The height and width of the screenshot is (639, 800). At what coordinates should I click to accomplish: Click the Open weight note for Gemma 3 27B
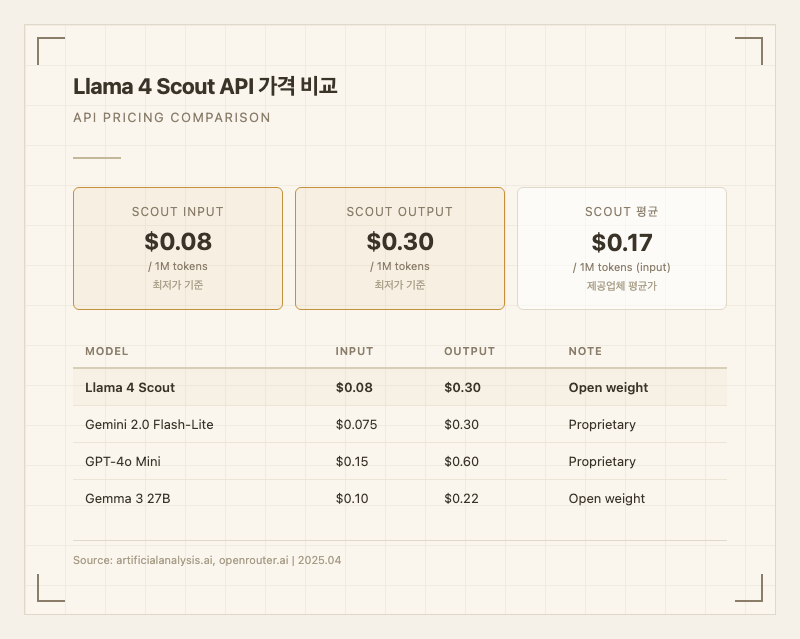(607, 498)
